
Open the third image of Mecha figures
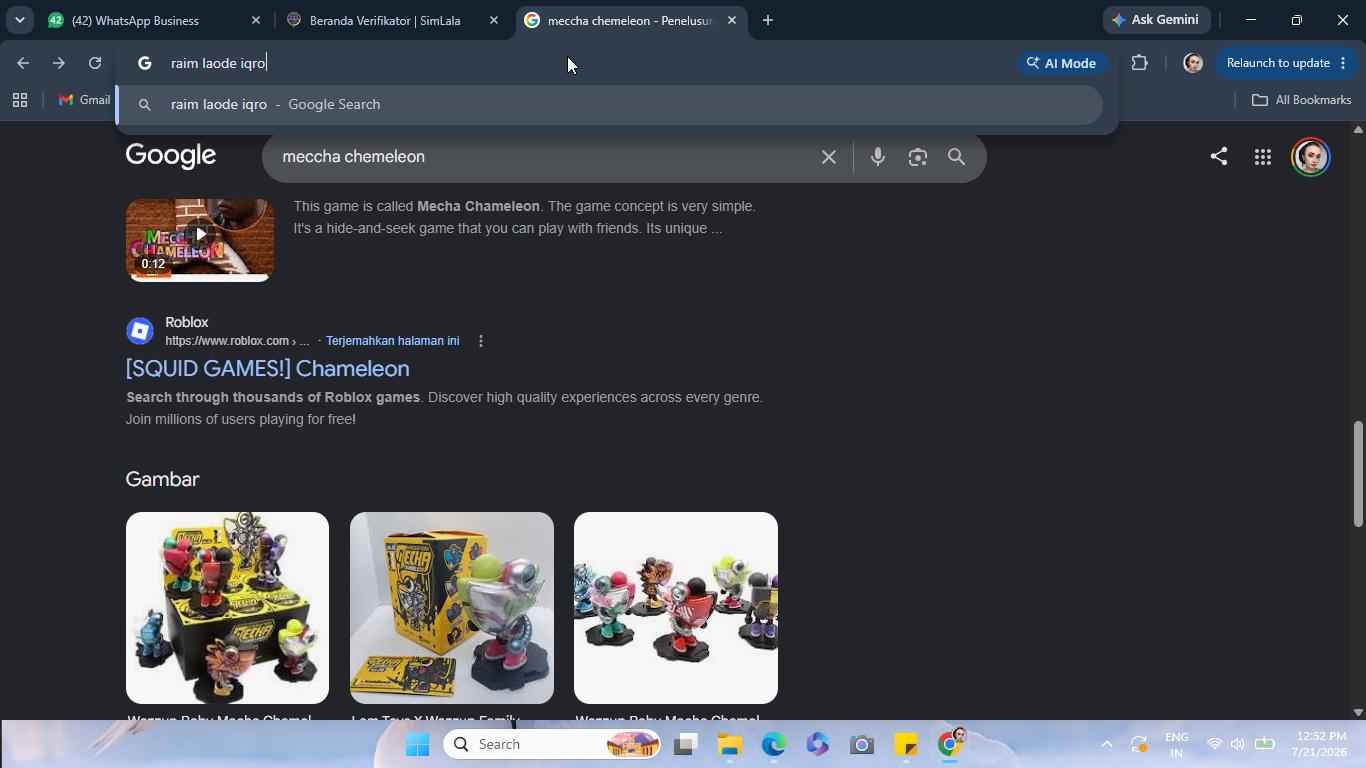[x=676, y=608]
